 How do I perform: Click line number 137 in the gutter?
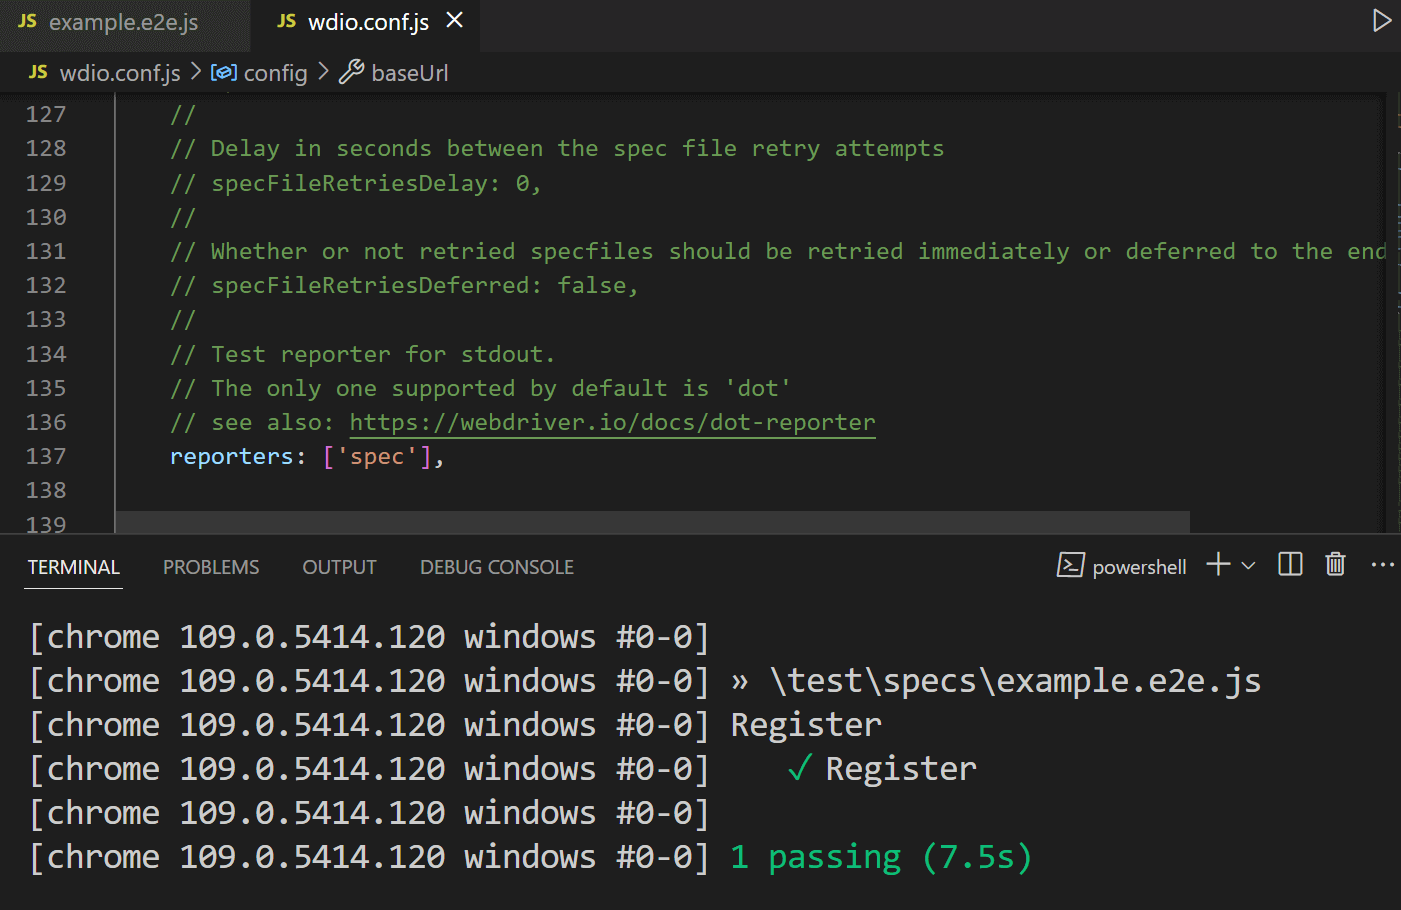click(46, 456)
